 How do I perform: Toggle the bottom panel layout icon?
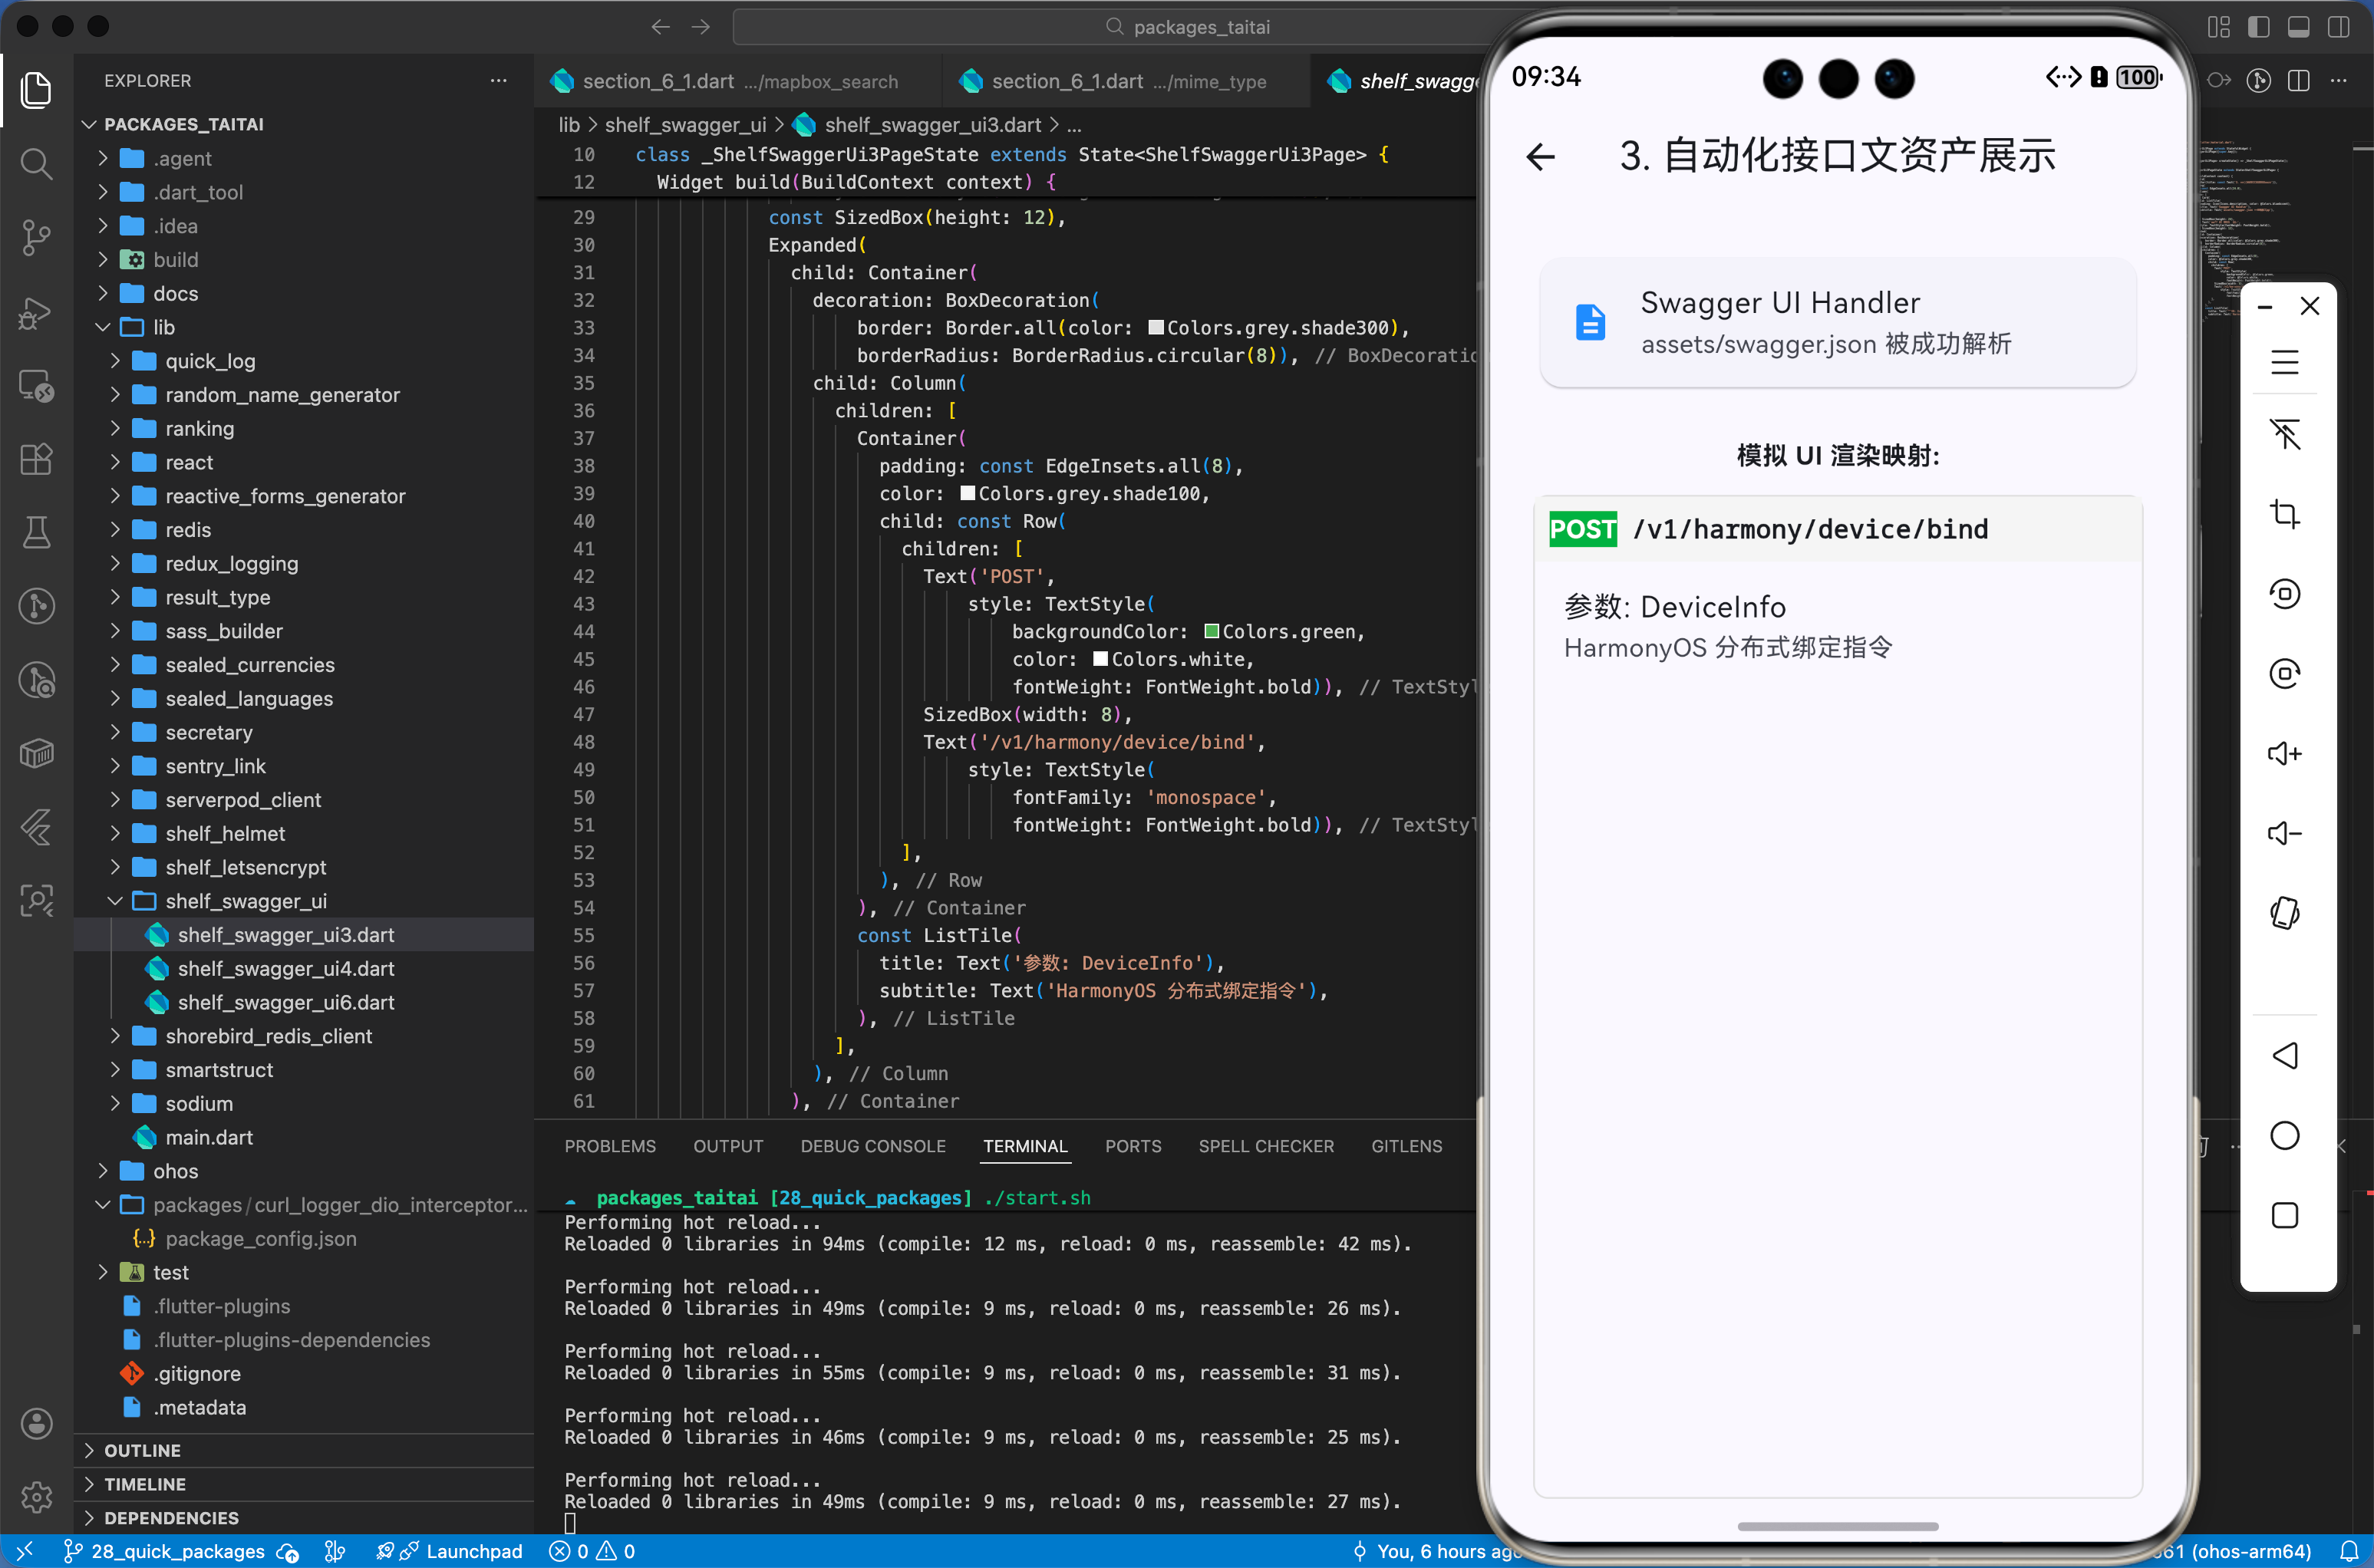click(2298, 27)
